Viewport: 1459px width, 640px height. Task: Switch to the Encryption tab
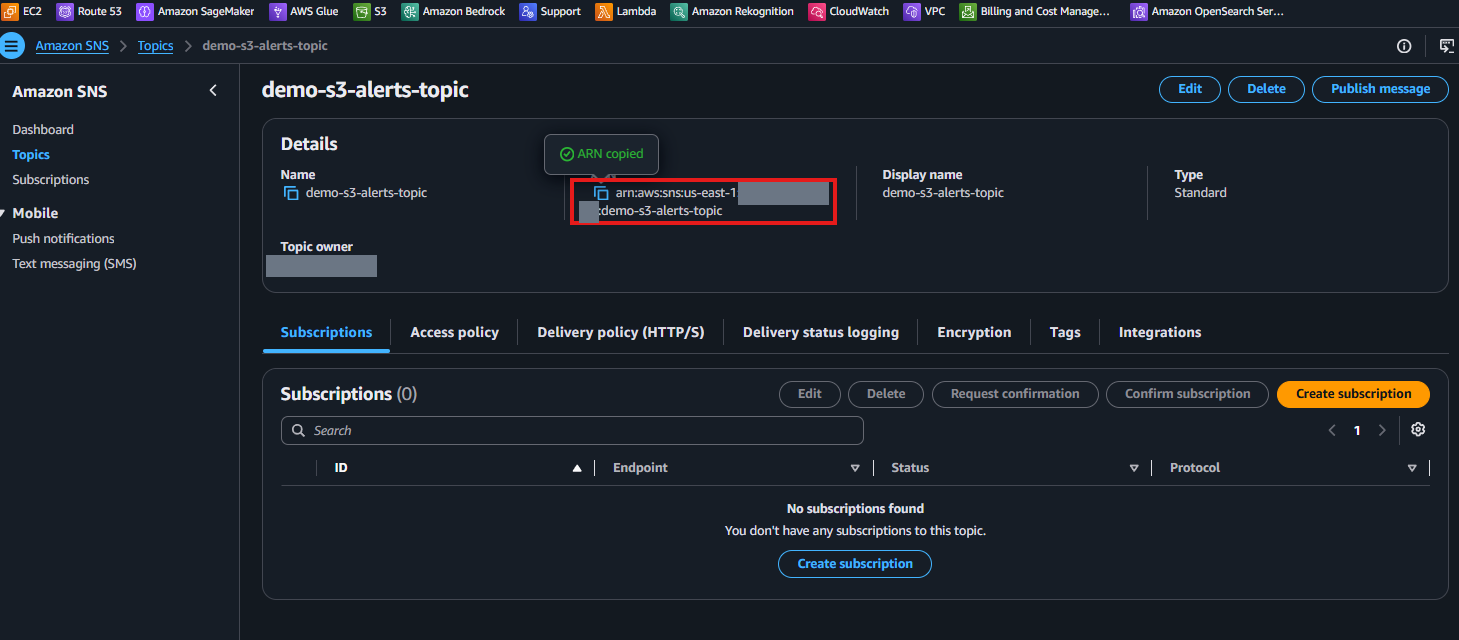coord(974,332)
